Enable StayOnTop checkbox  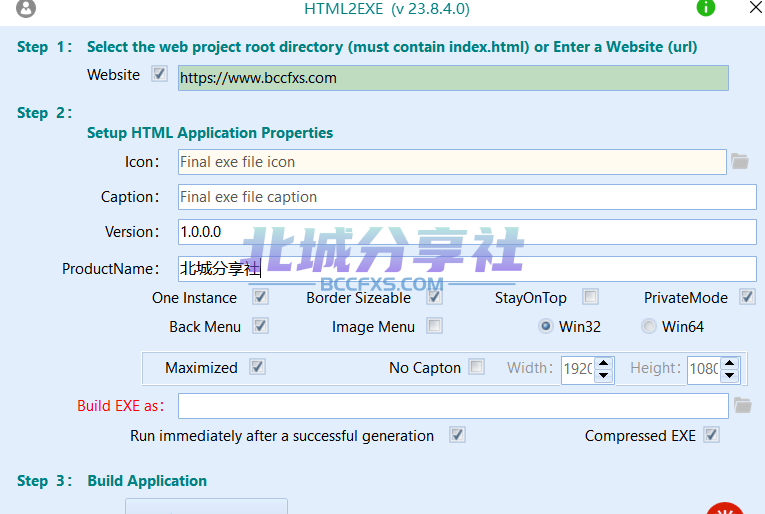(590, 297)
